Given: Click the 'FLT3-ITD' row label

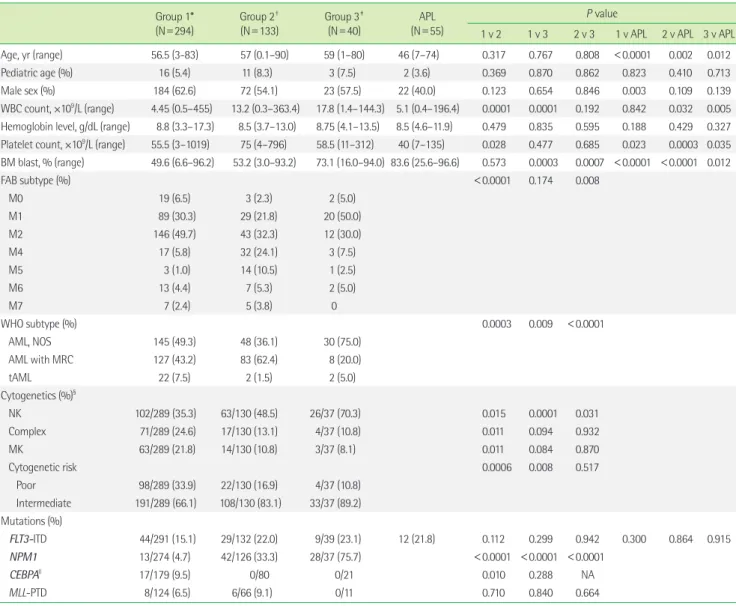Looking at the screenshot, I should click(28, 539).
